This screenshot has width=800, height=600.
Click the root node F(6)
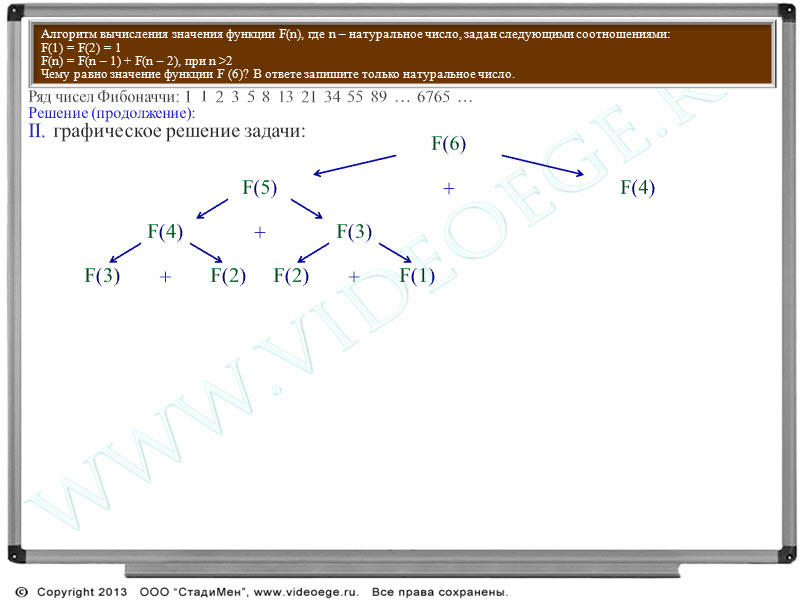pos(448,143)
